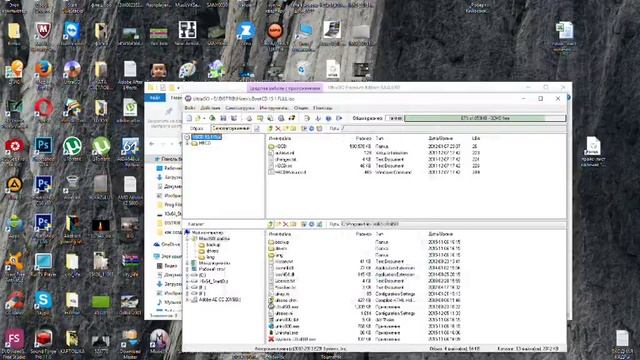Open the Инструменты menu in UltraISO
640x360 pixels.
coord(273,108)
